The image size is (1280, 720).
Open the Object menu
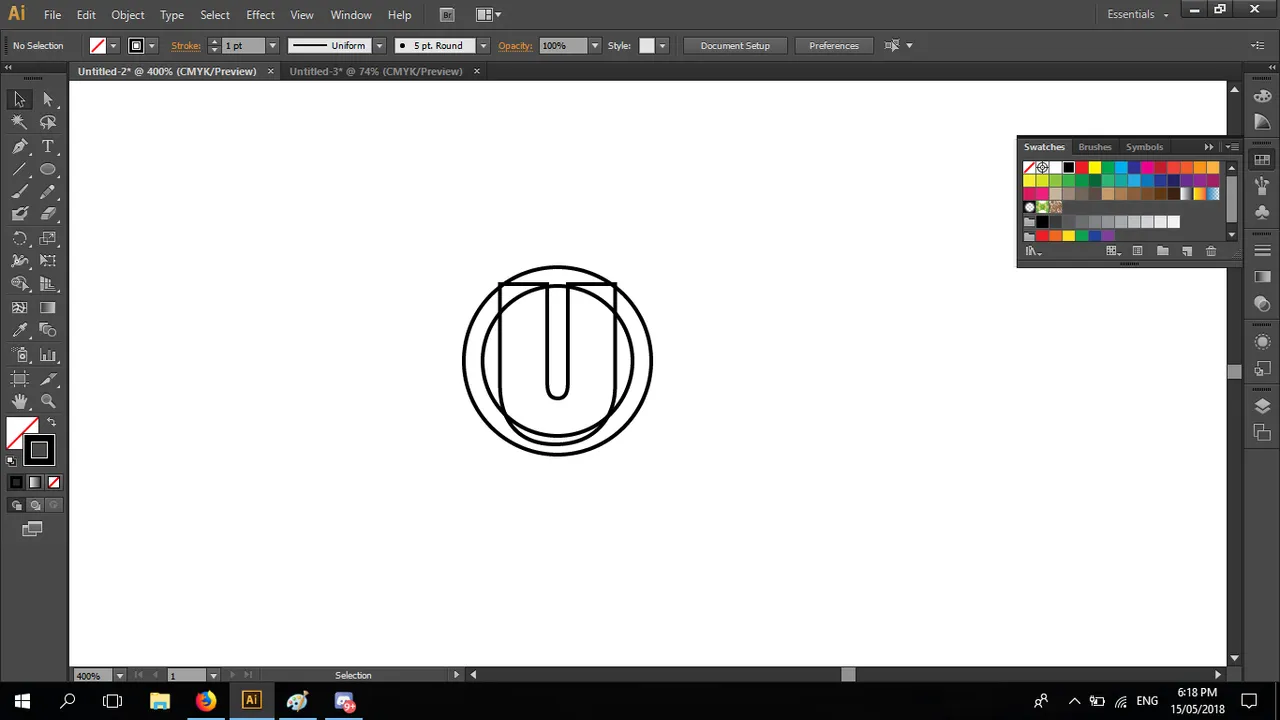(x=127, y=15)
